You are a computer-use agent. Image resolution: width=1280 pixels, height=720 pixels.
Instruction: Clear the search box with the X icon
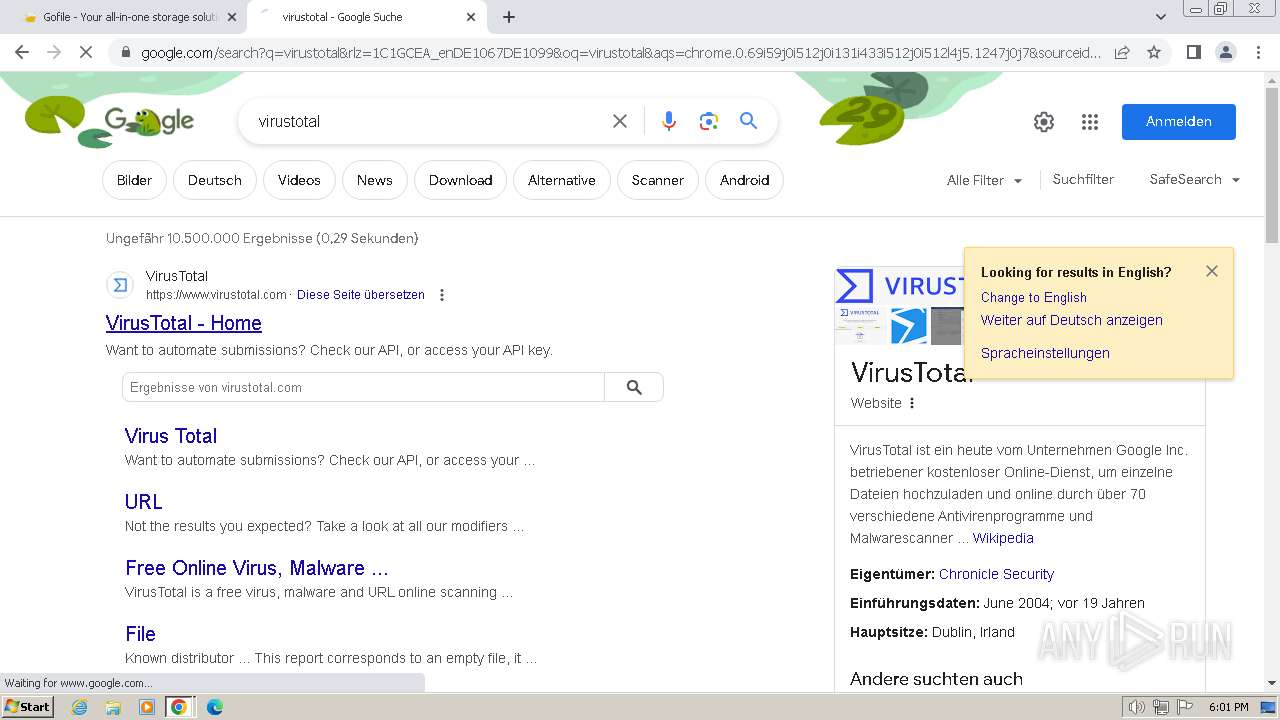[620, 121]
